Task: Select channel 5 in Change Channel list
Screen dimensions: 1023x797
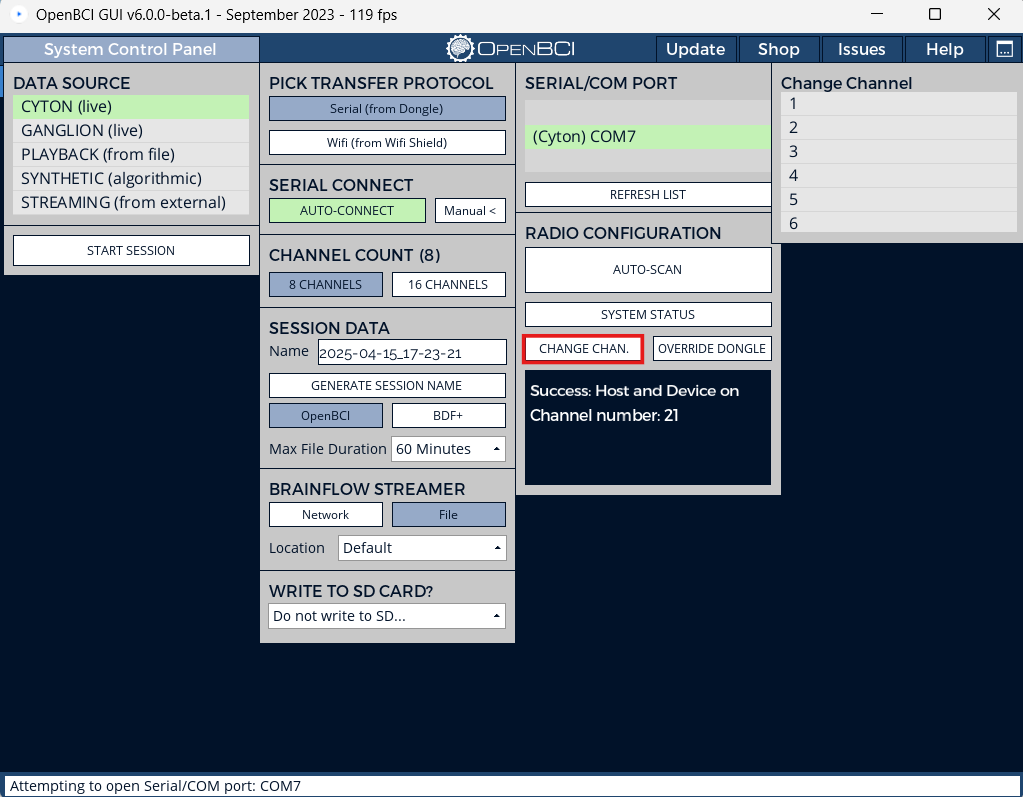Action: (898, 200)
